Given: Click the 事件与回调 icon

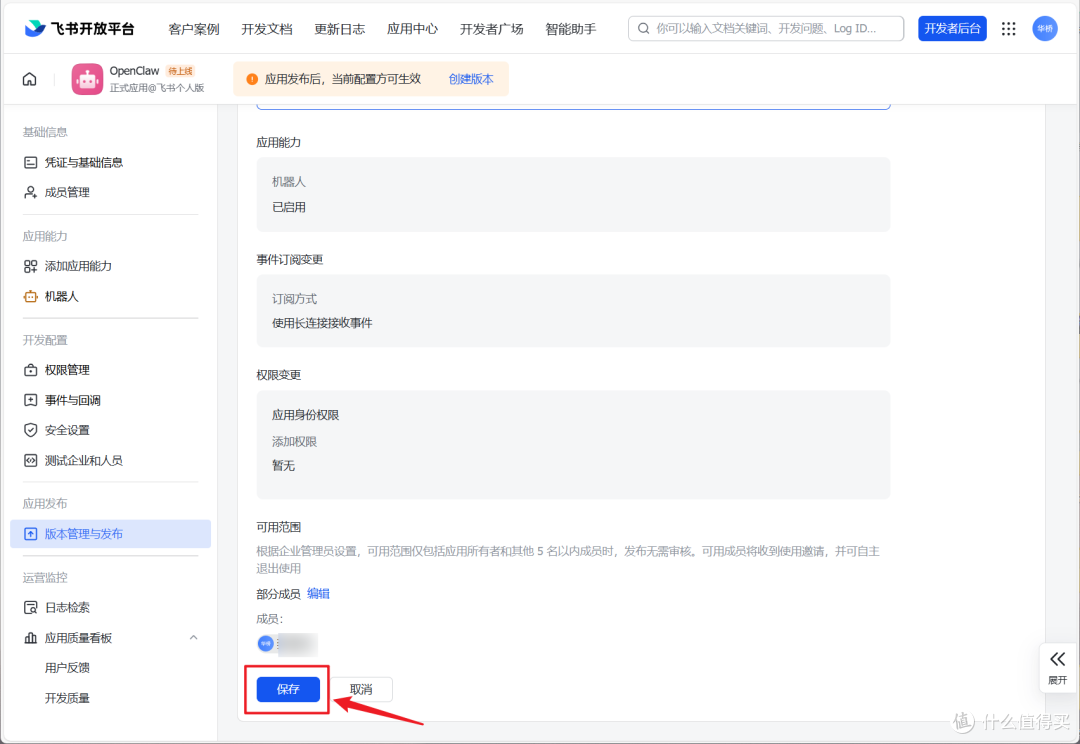Looking at the screenshot, I should 30,400.
